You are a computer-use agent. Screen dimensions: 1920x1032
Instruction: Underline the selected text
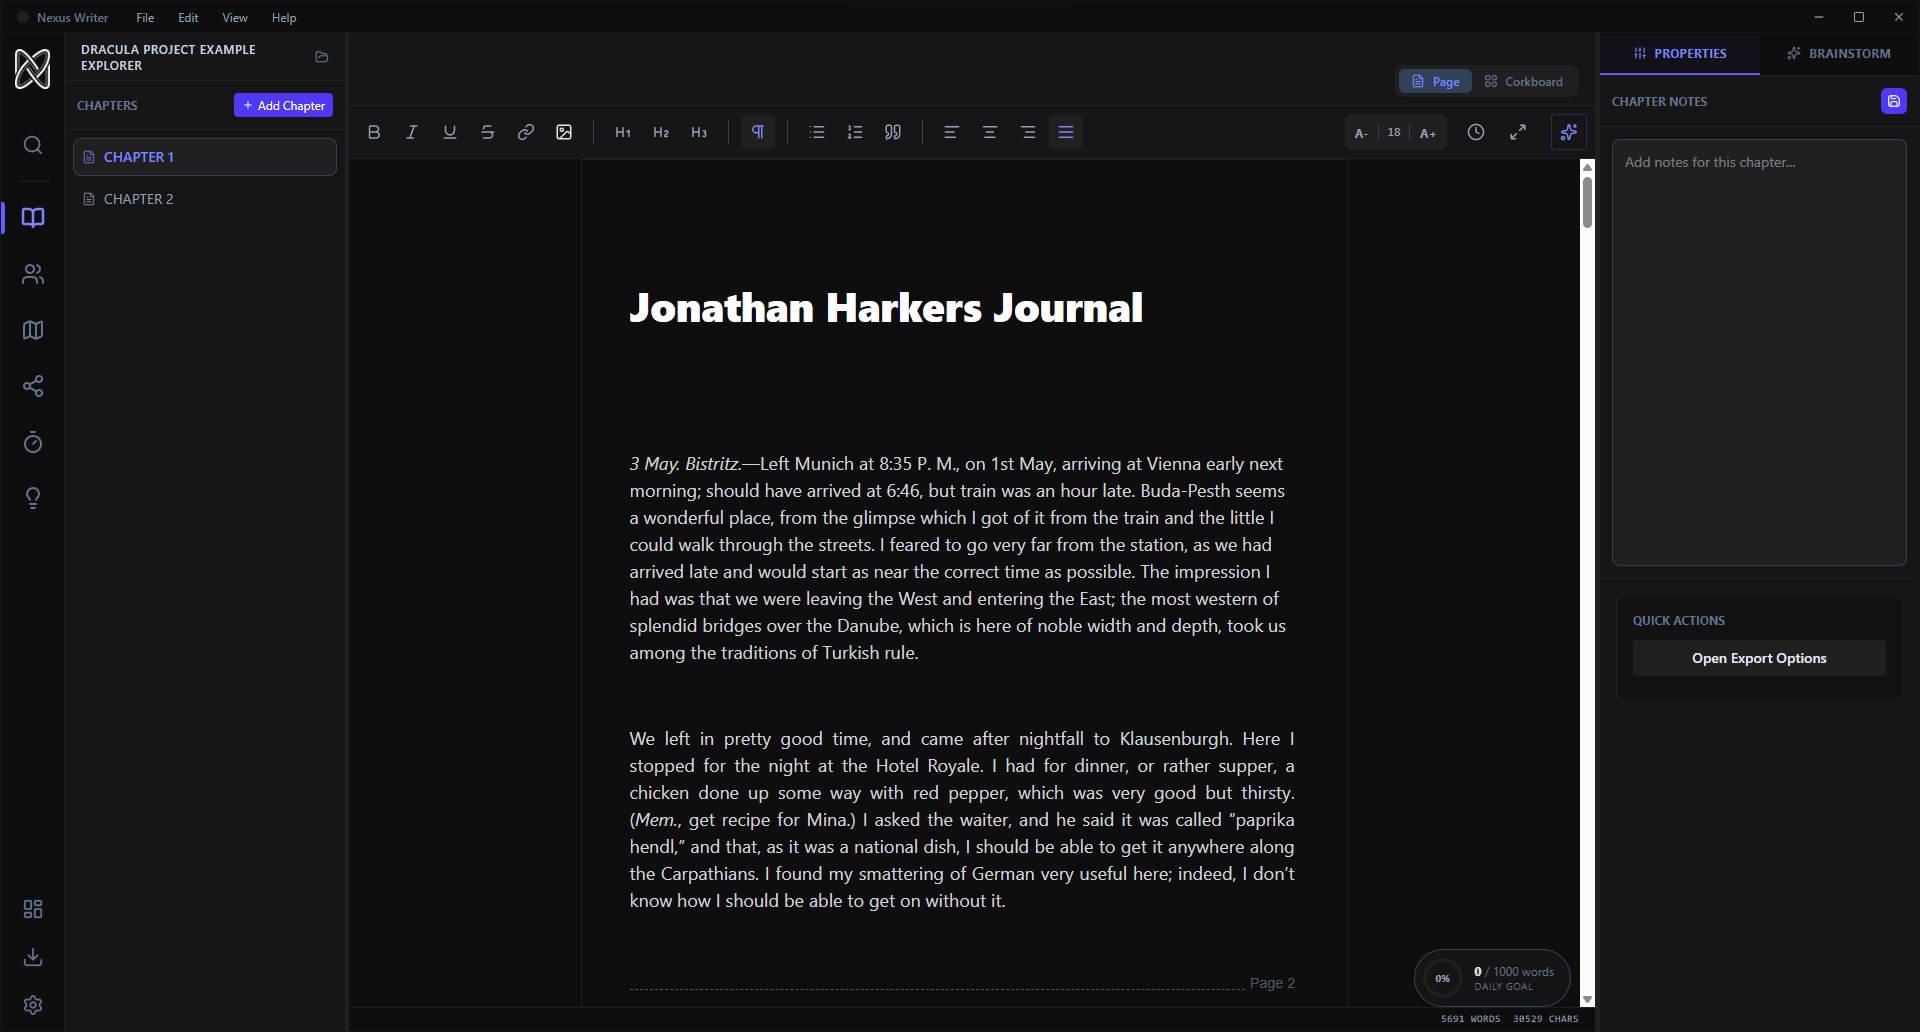(450, 132)
